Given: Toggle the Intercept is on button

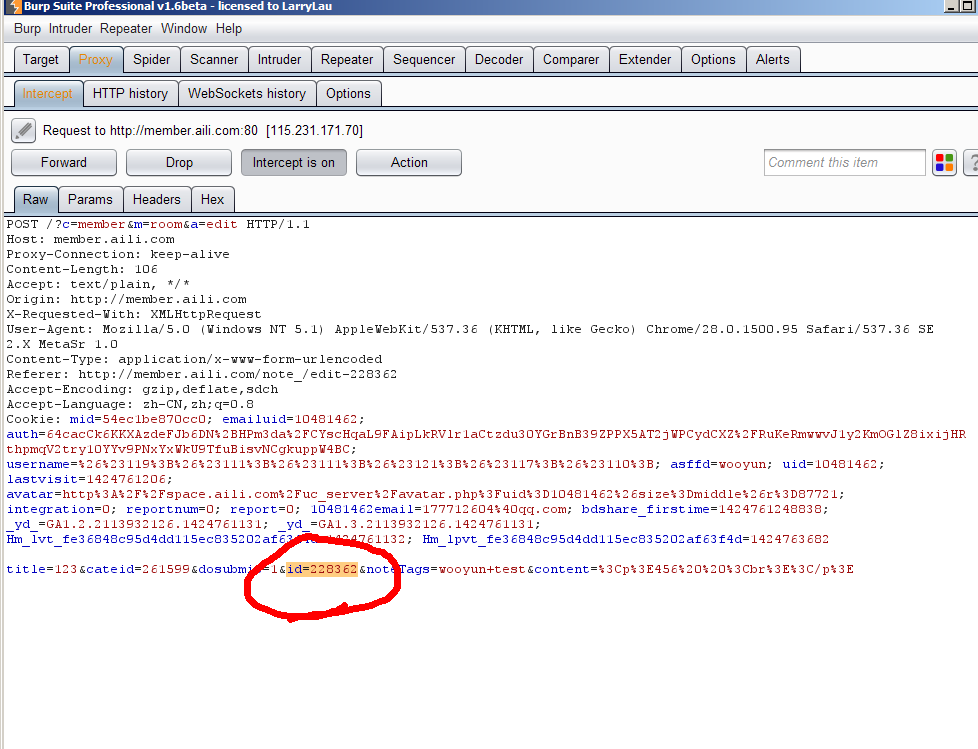Looking at the screenshot, I should pos(294,163).
